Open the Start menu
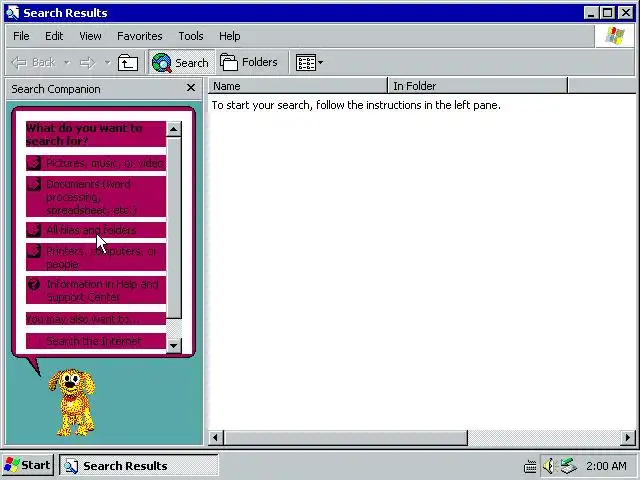The width and height of the screenshot is (640, 480). coord(28,465)
